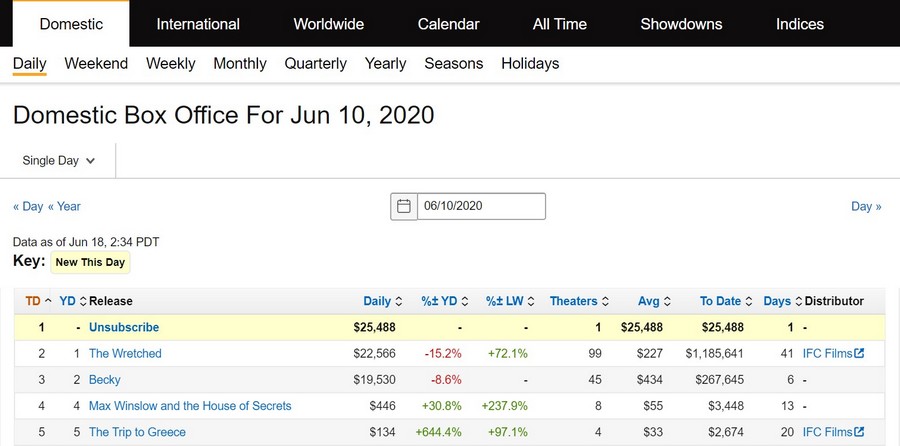Screen dimensions: 900x446
Task: Switch to the International tab
Action: click(198, 24)
